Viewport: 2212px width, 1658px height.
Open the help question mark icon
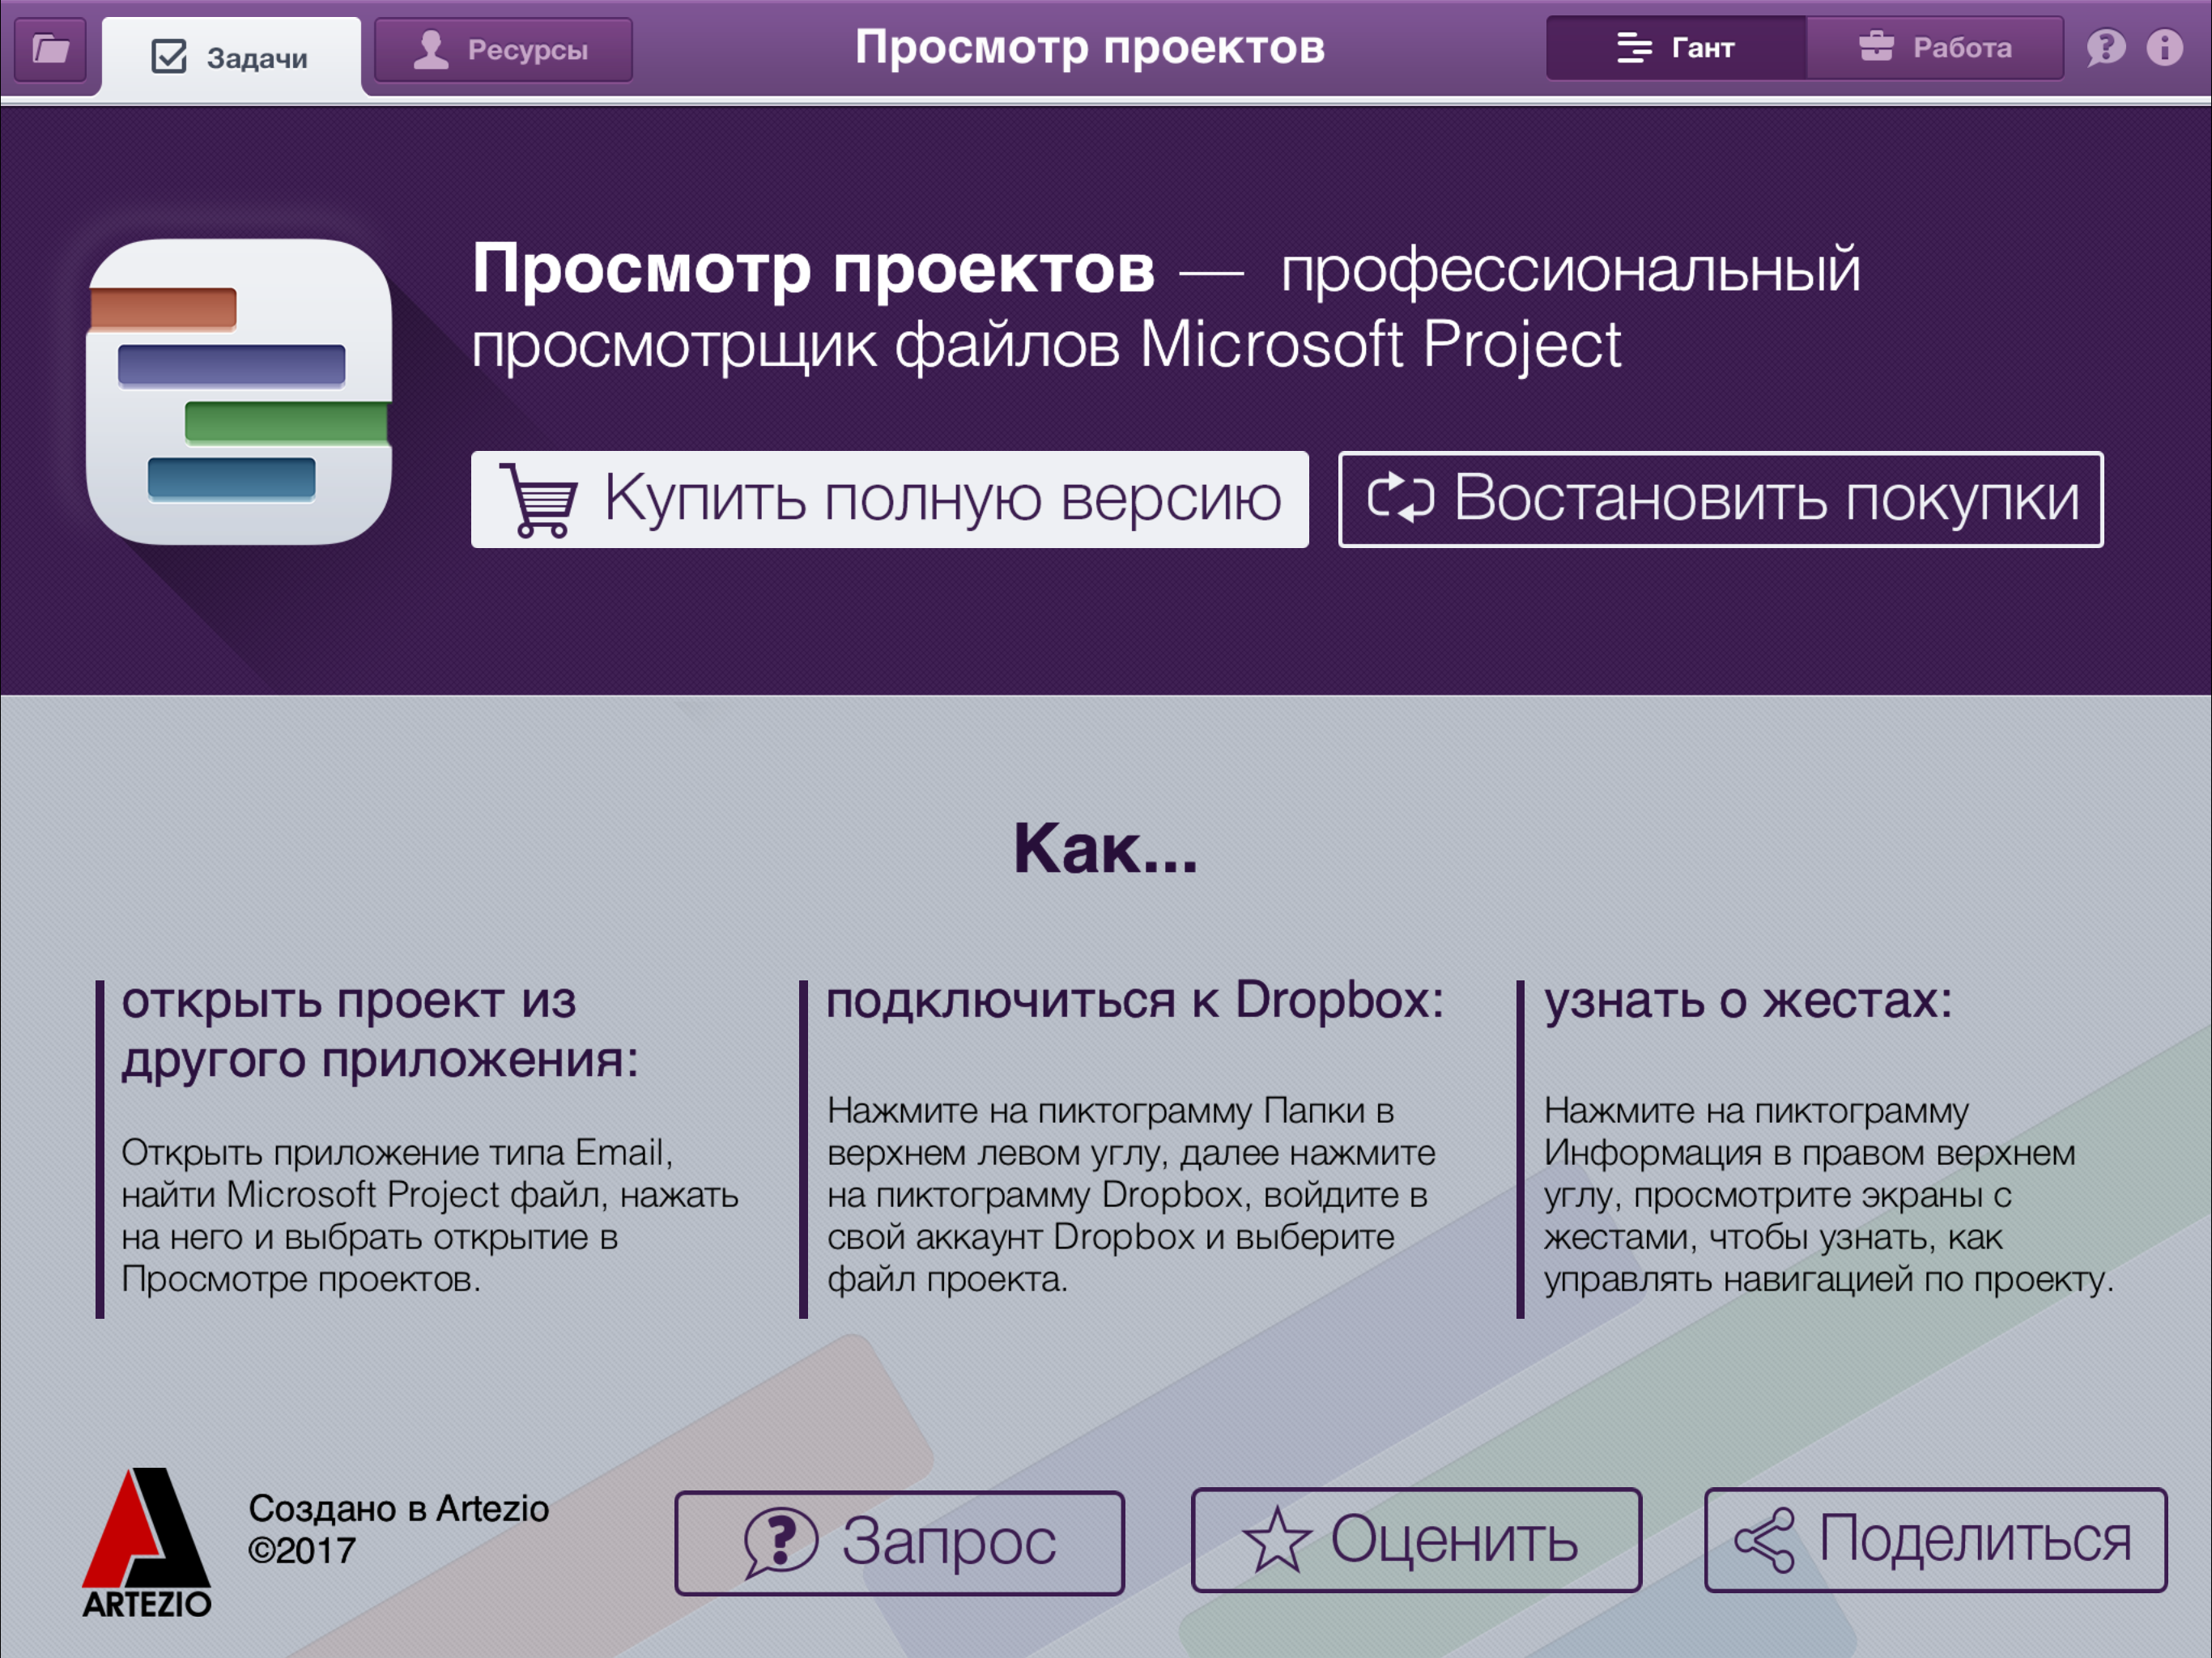tap(2105, 47)
